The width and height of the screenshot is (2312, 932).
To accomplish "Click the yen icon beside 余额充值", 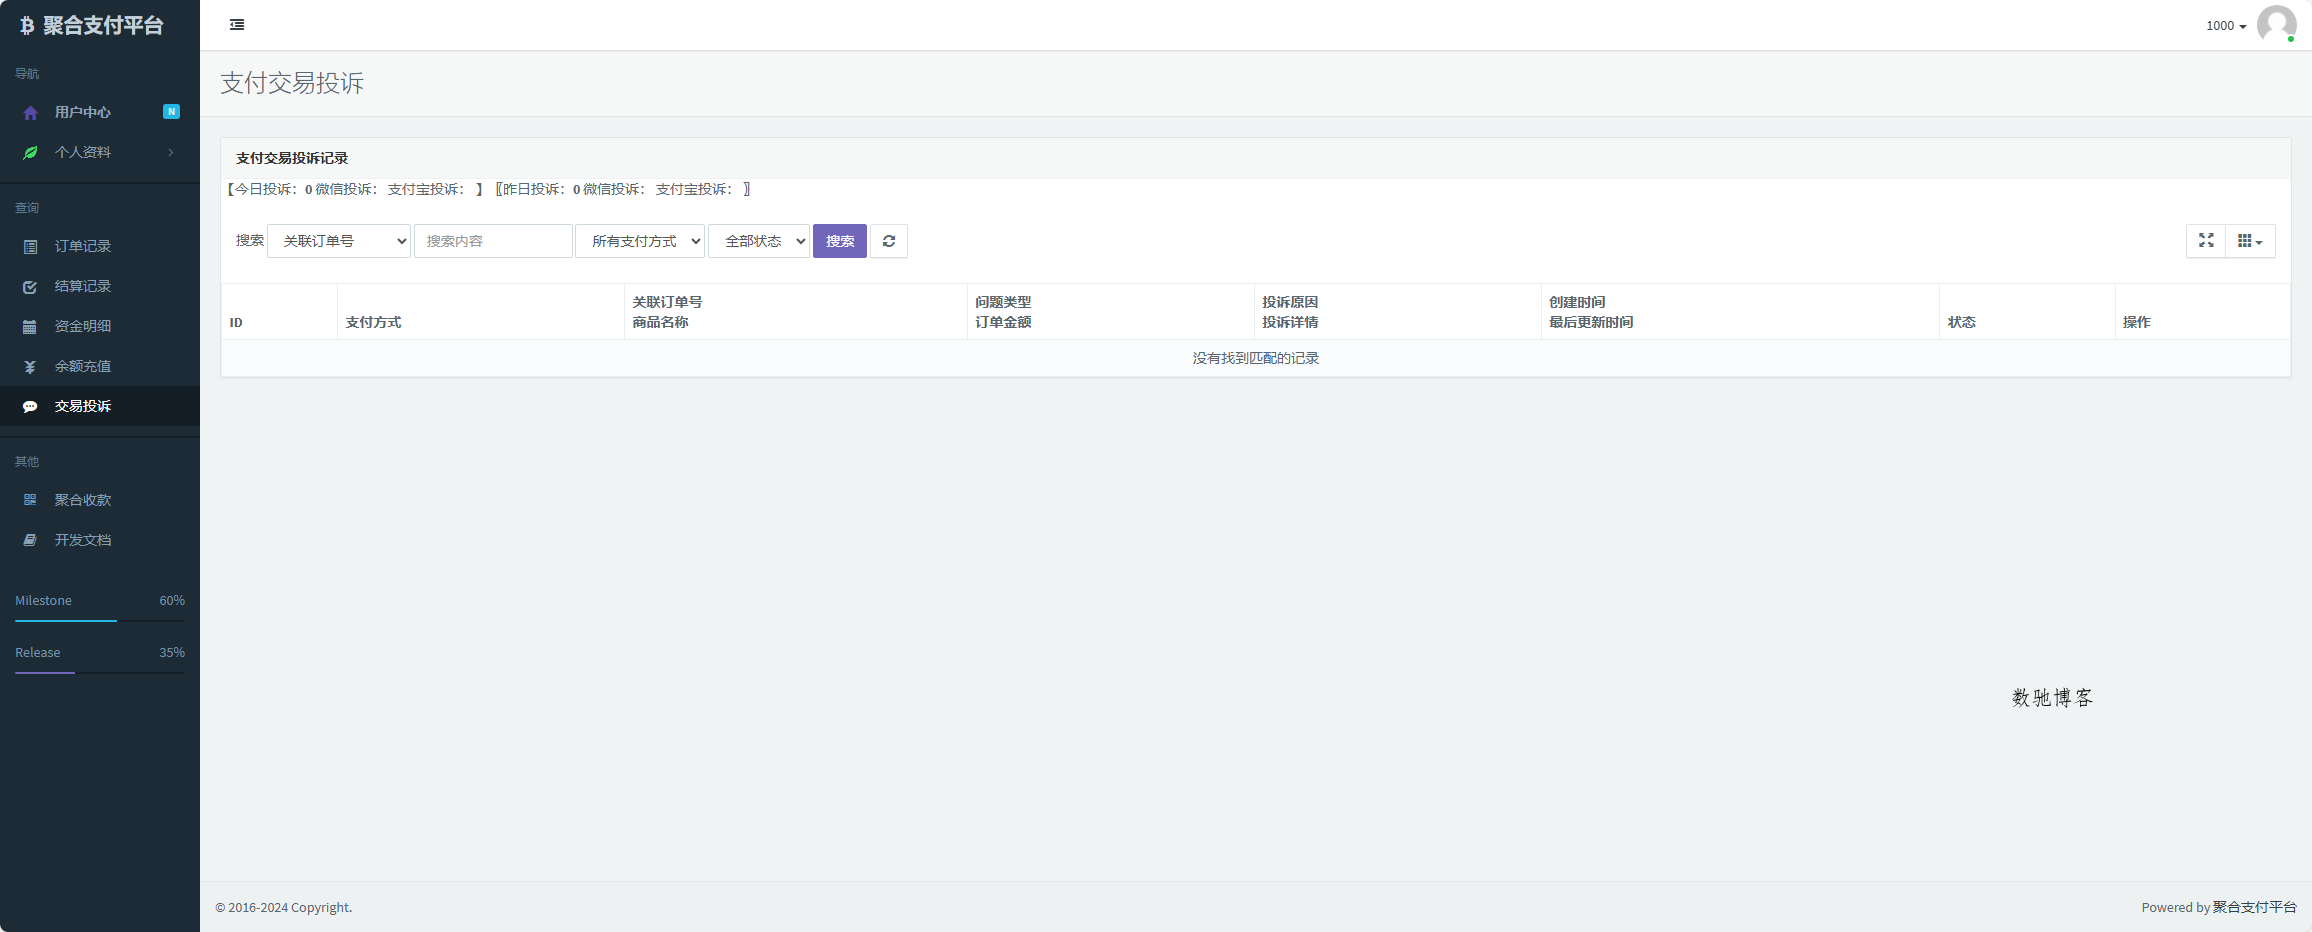I will [x=30, y=367].
